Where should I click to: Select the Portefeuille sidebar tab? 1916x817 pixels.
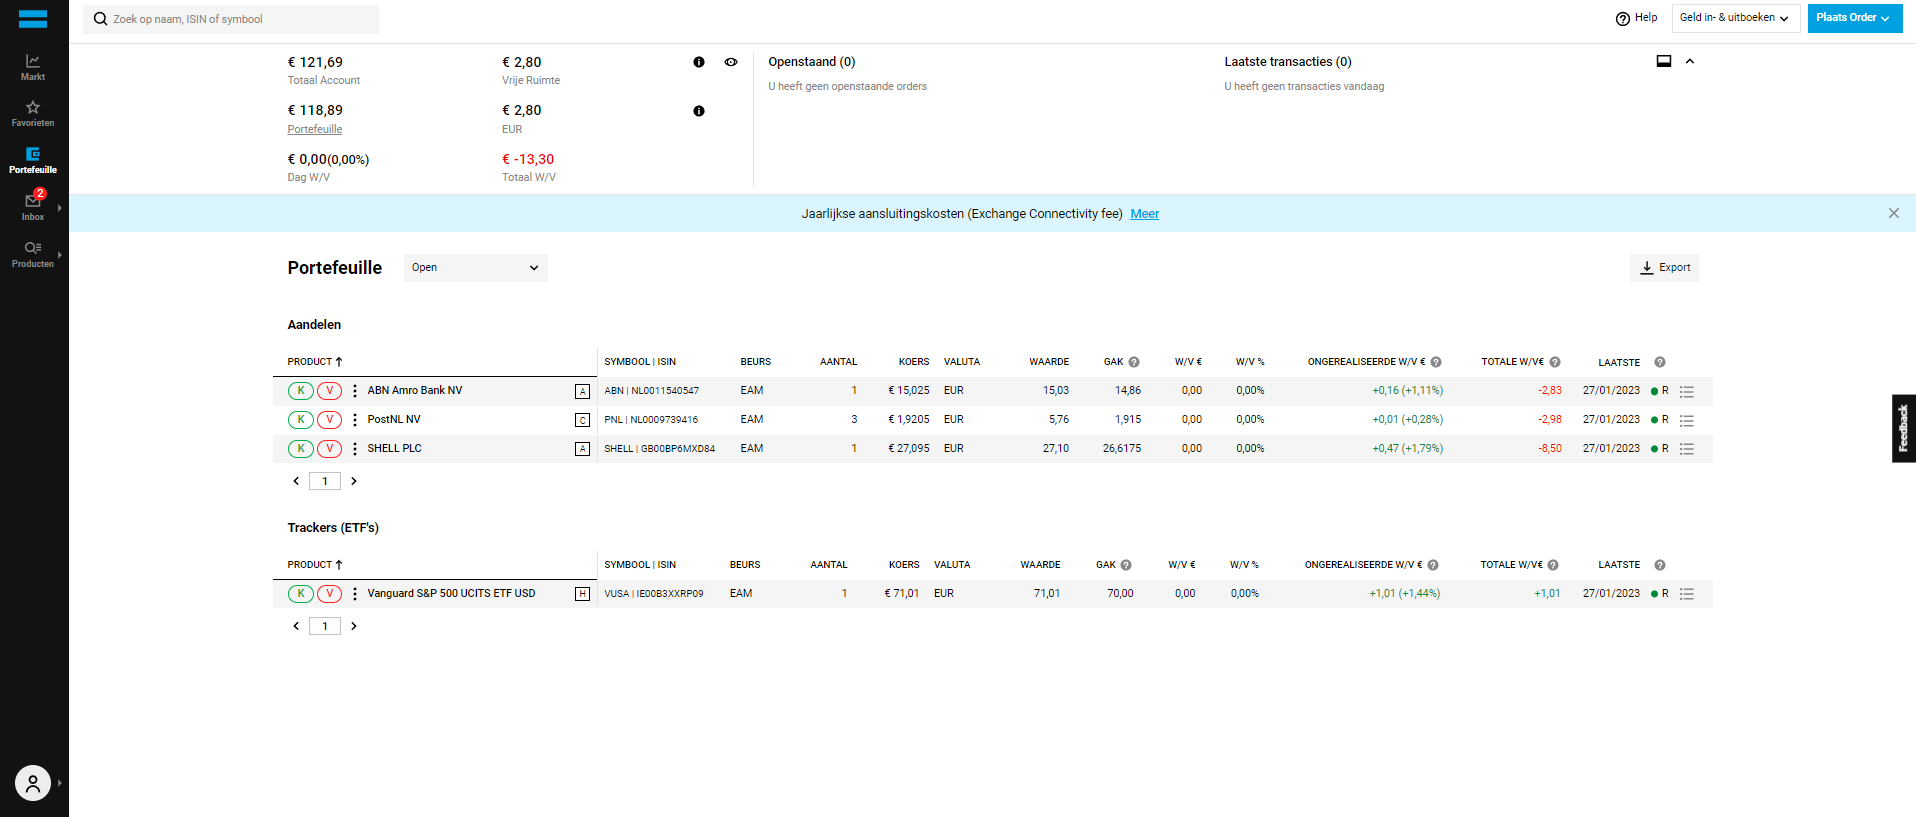click(33, 160)
